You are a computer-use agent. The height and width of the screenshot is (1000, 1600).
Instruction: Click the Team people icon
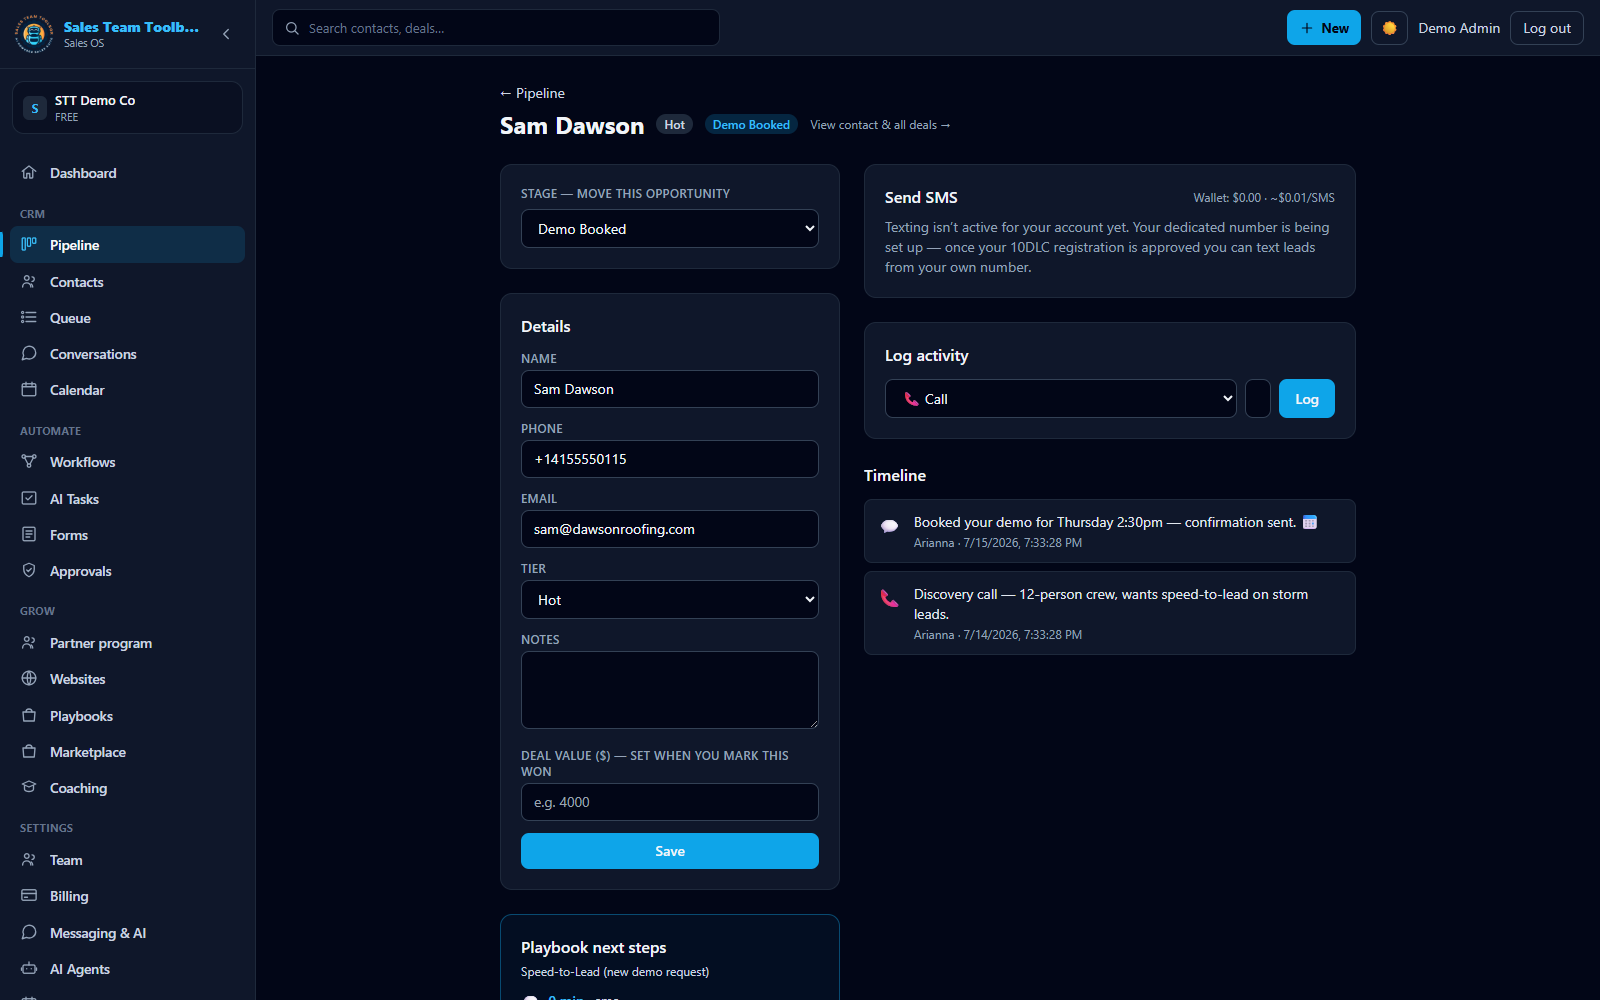(29, 859)
